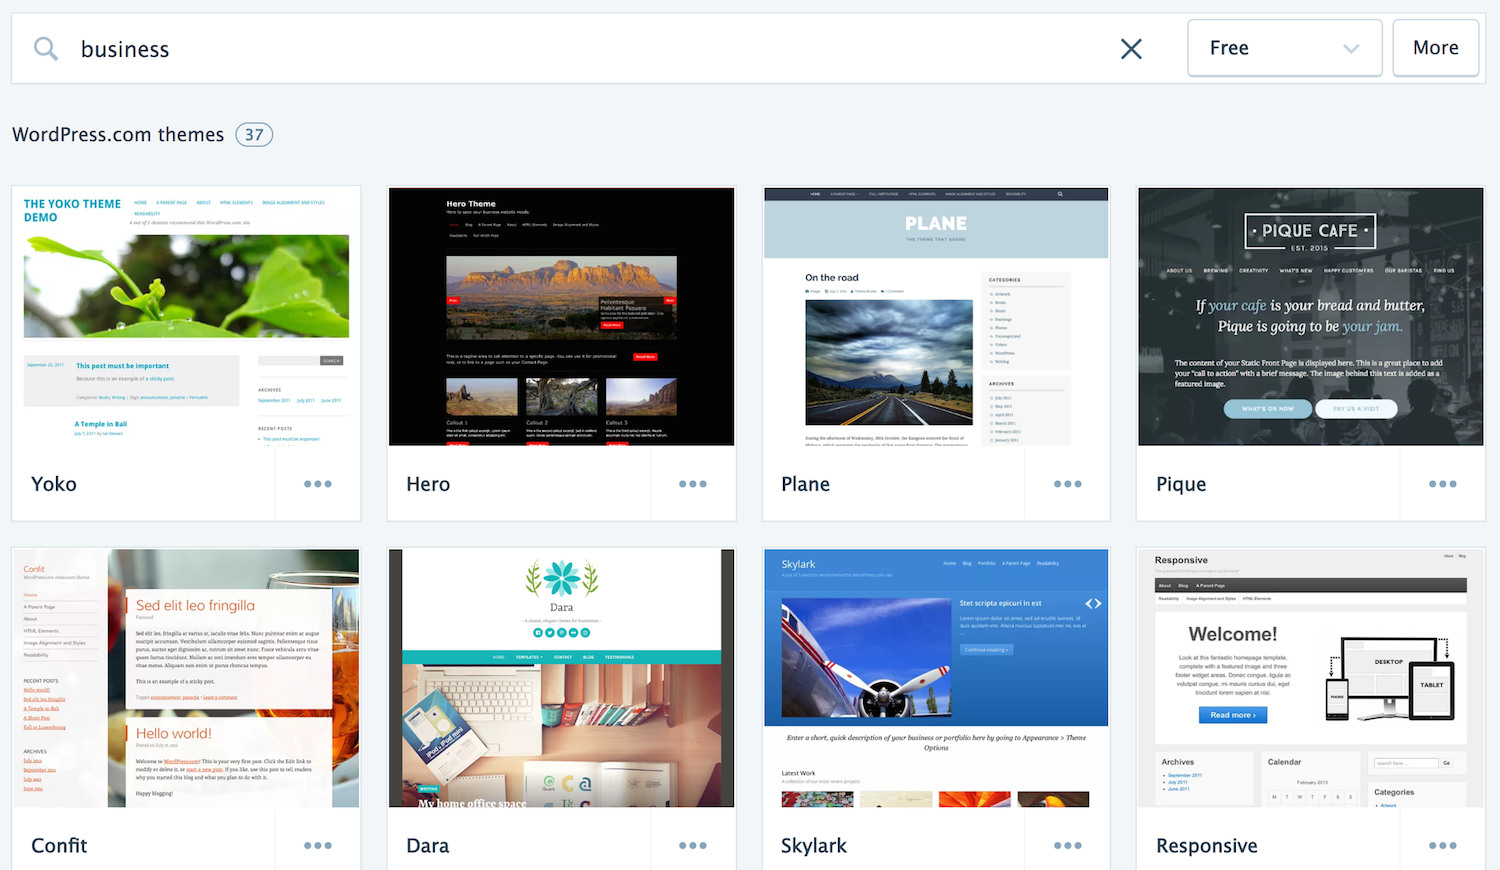Open the Pique theme options ellipsis
This screenshot has width=1500, height=870.
click(1442, 484)
